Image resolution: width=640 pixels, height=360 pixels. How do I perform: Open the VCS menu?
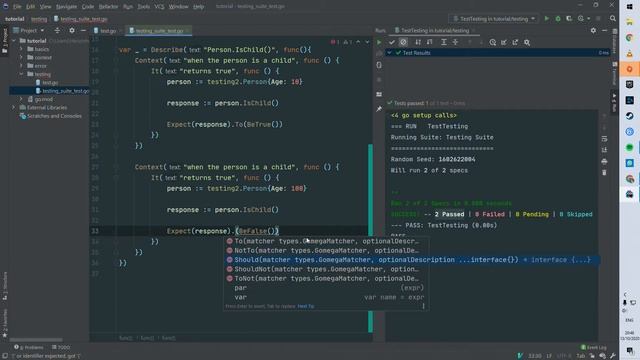[x=159, y=7]
